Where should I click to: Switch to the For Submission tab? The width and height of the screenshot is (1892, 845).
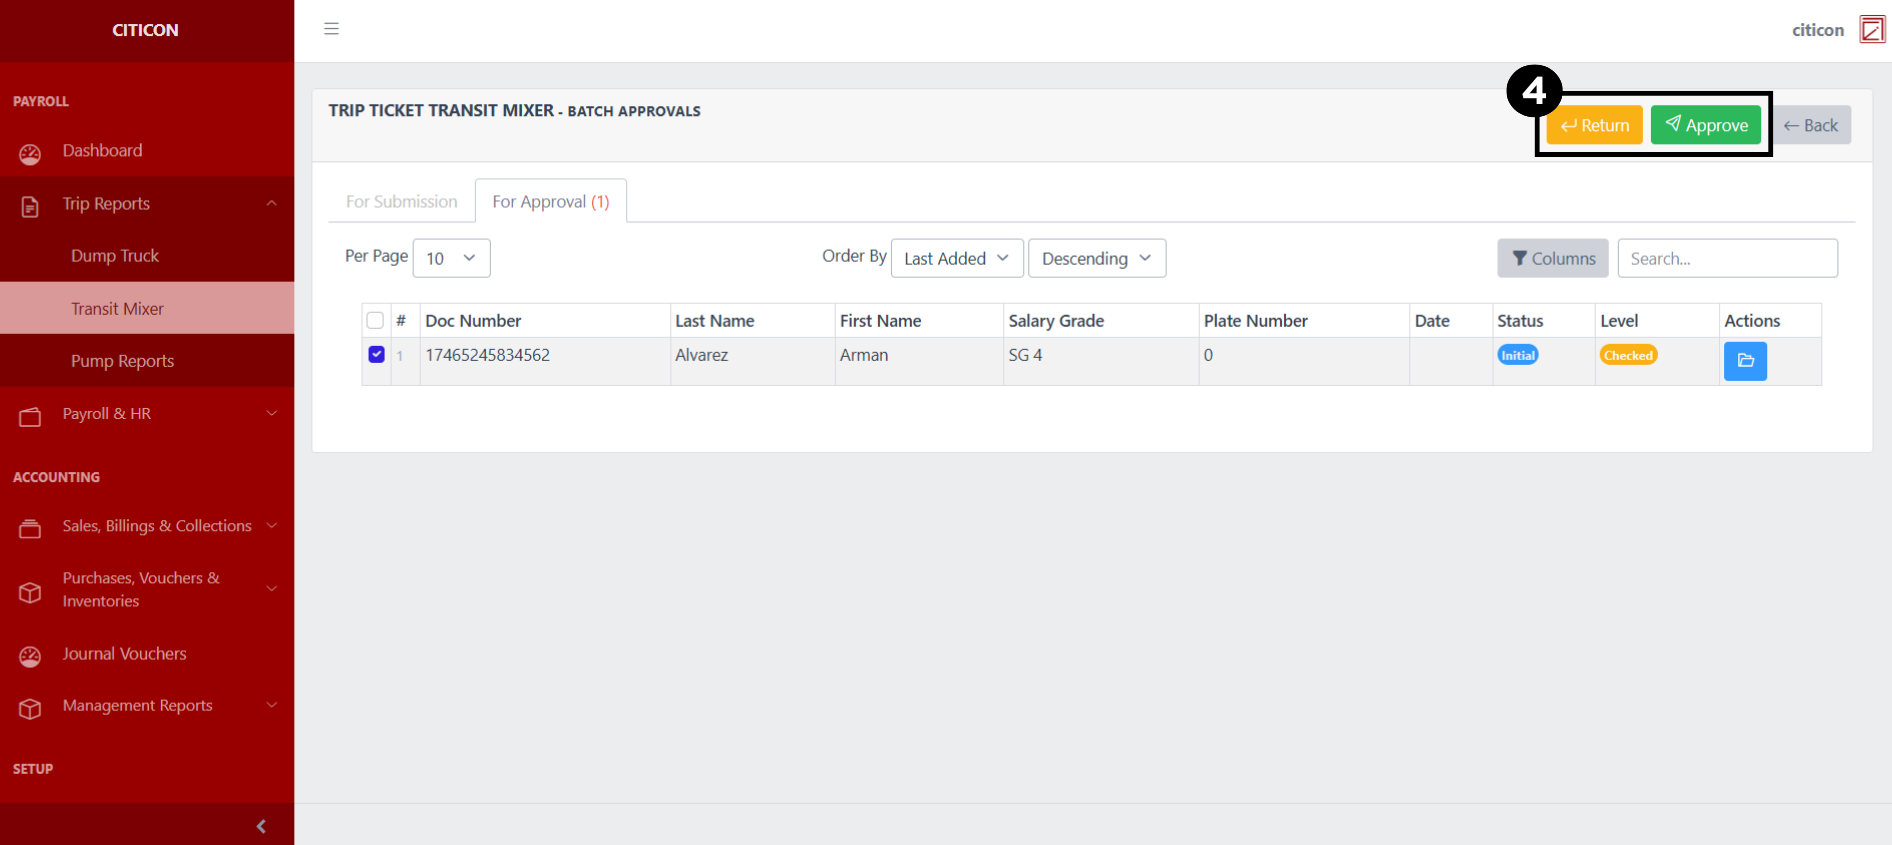point(401,202)
